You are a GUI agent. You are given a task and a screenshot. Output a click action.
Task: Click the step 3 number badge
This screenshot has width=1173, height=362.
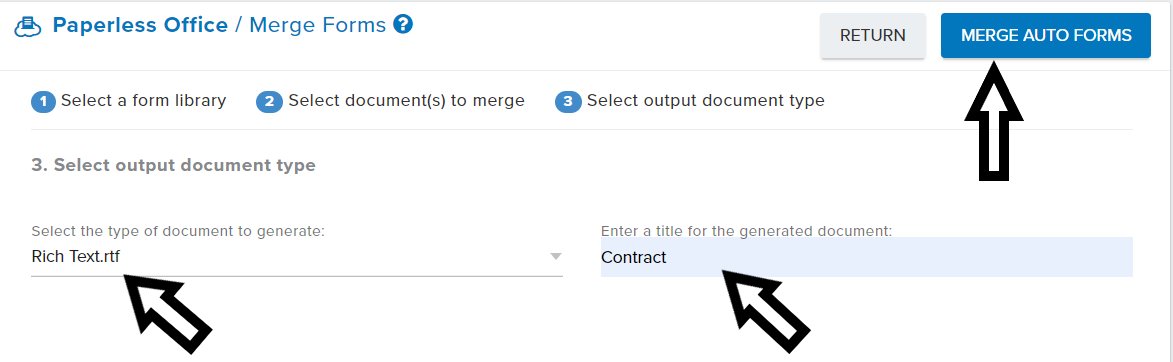[x=568, y=102]
